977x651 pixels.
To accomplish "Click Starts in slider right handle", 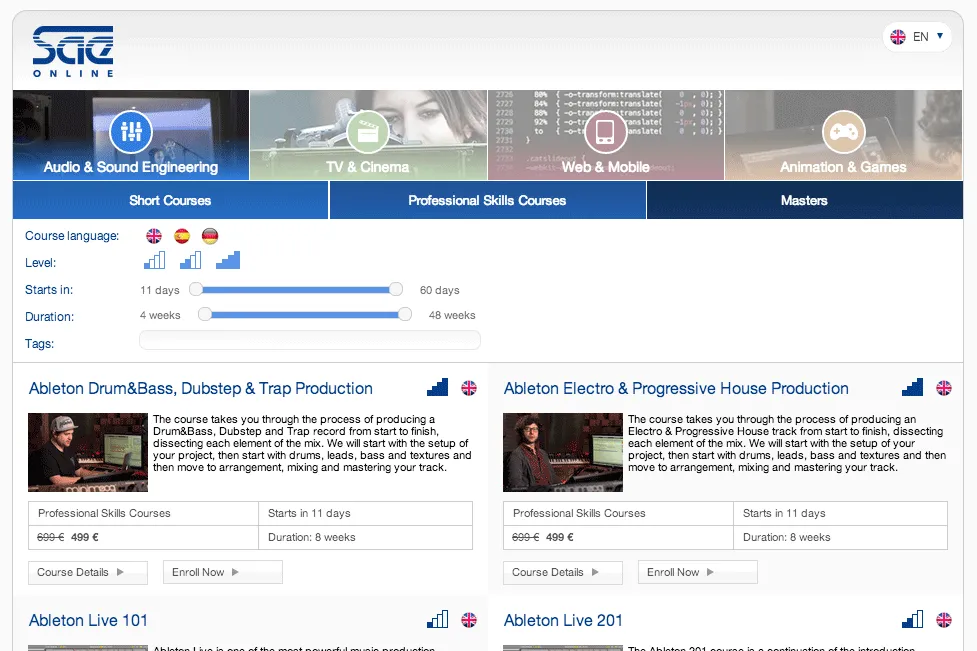I will pos(396,289).
